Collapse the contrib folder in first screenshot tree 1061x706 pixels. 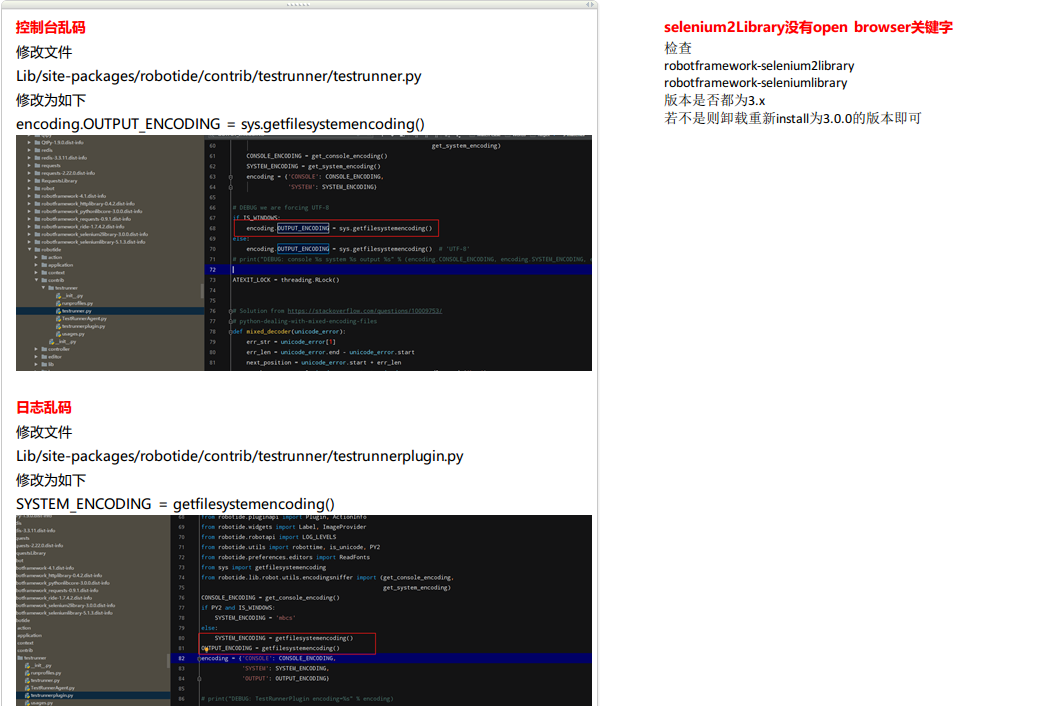[x=37, y=280]
